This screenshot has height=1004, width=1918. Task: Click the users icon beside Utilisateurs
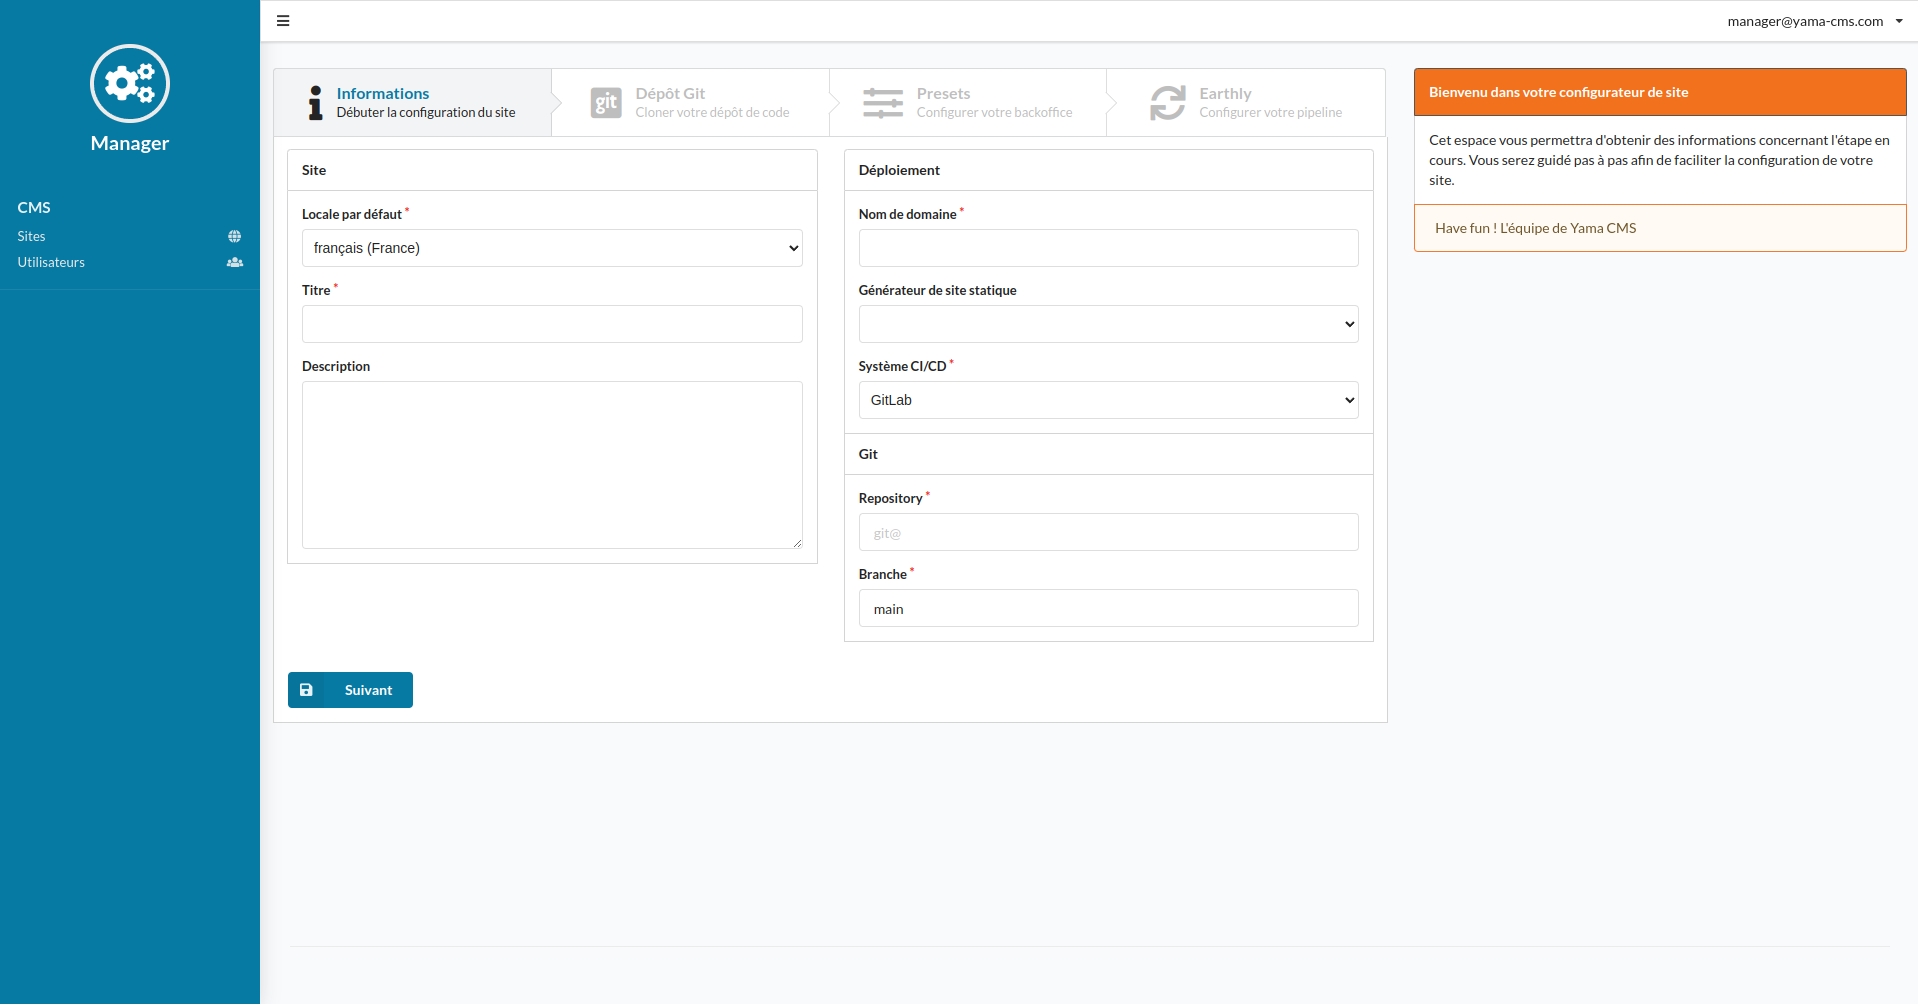pos(234,263)
